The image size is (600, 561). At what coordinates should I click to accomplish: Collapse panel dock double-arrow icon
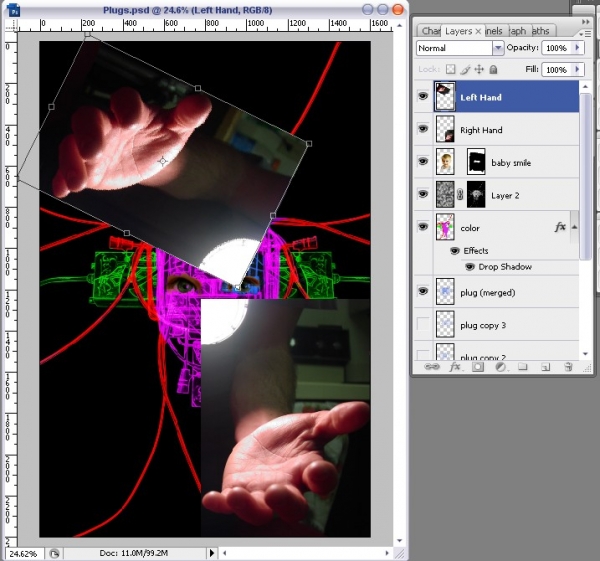click(x=585, y=22)
